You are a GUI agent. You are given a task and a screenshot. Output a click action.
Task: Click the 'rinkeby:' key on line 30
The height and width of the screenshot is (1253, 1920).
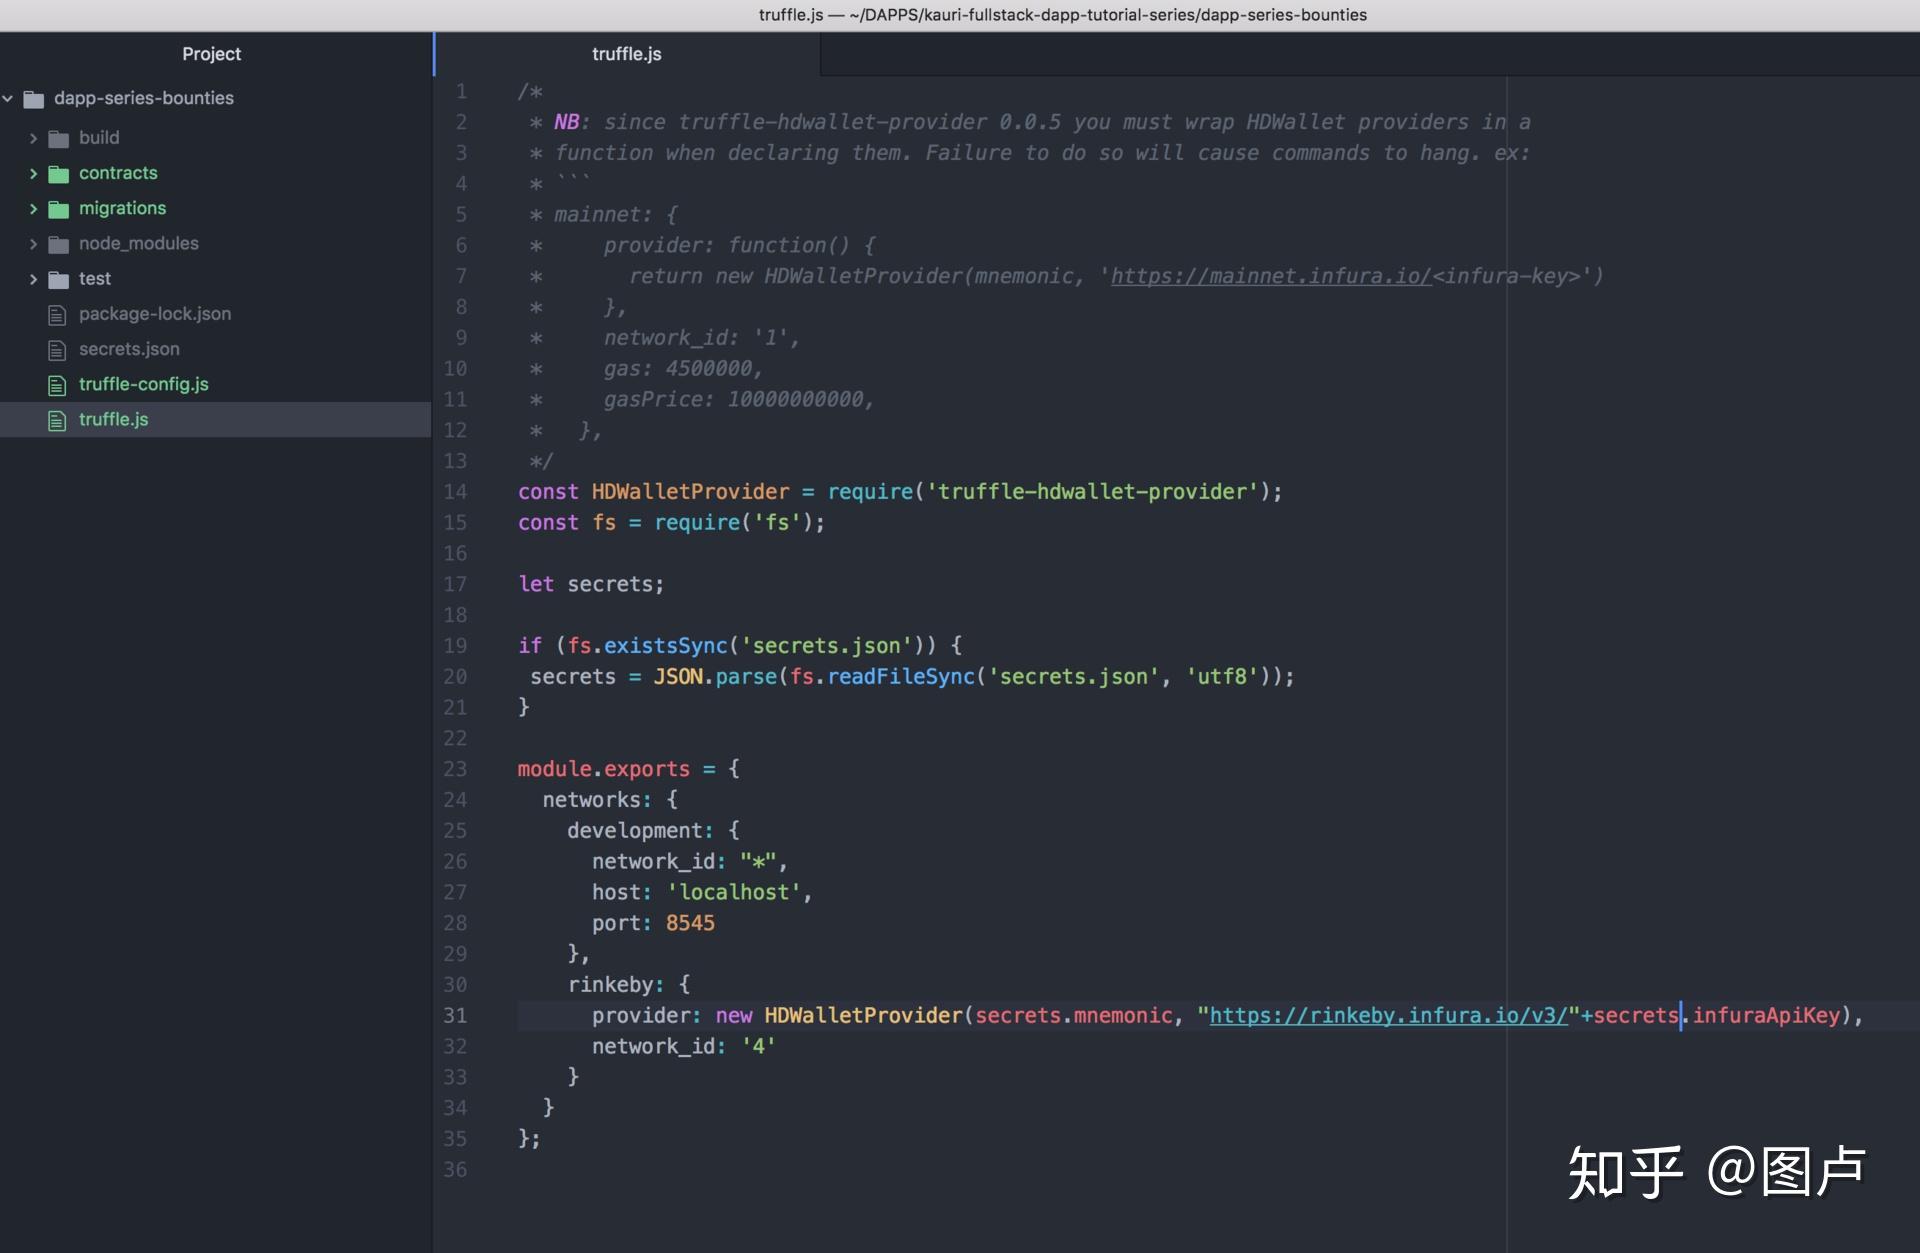[x=616, y=985]
